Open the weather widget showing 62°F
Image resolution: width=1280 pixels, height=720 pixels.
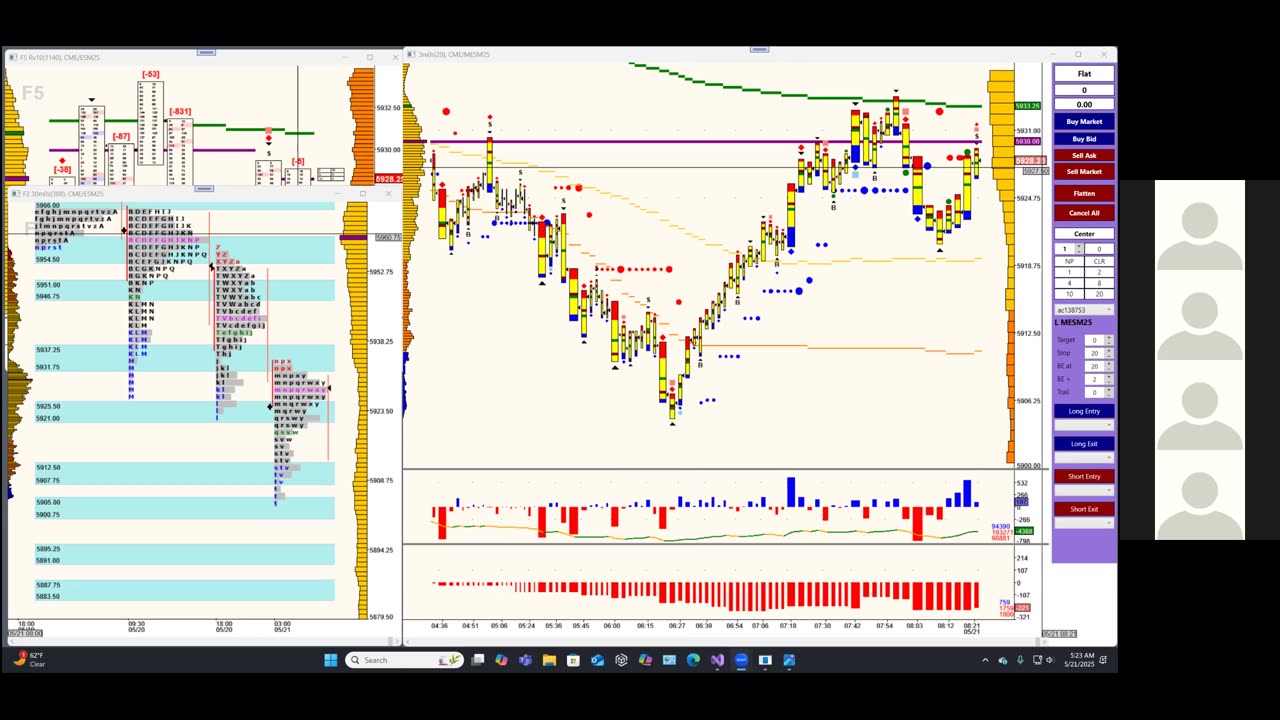coord(30,660)
